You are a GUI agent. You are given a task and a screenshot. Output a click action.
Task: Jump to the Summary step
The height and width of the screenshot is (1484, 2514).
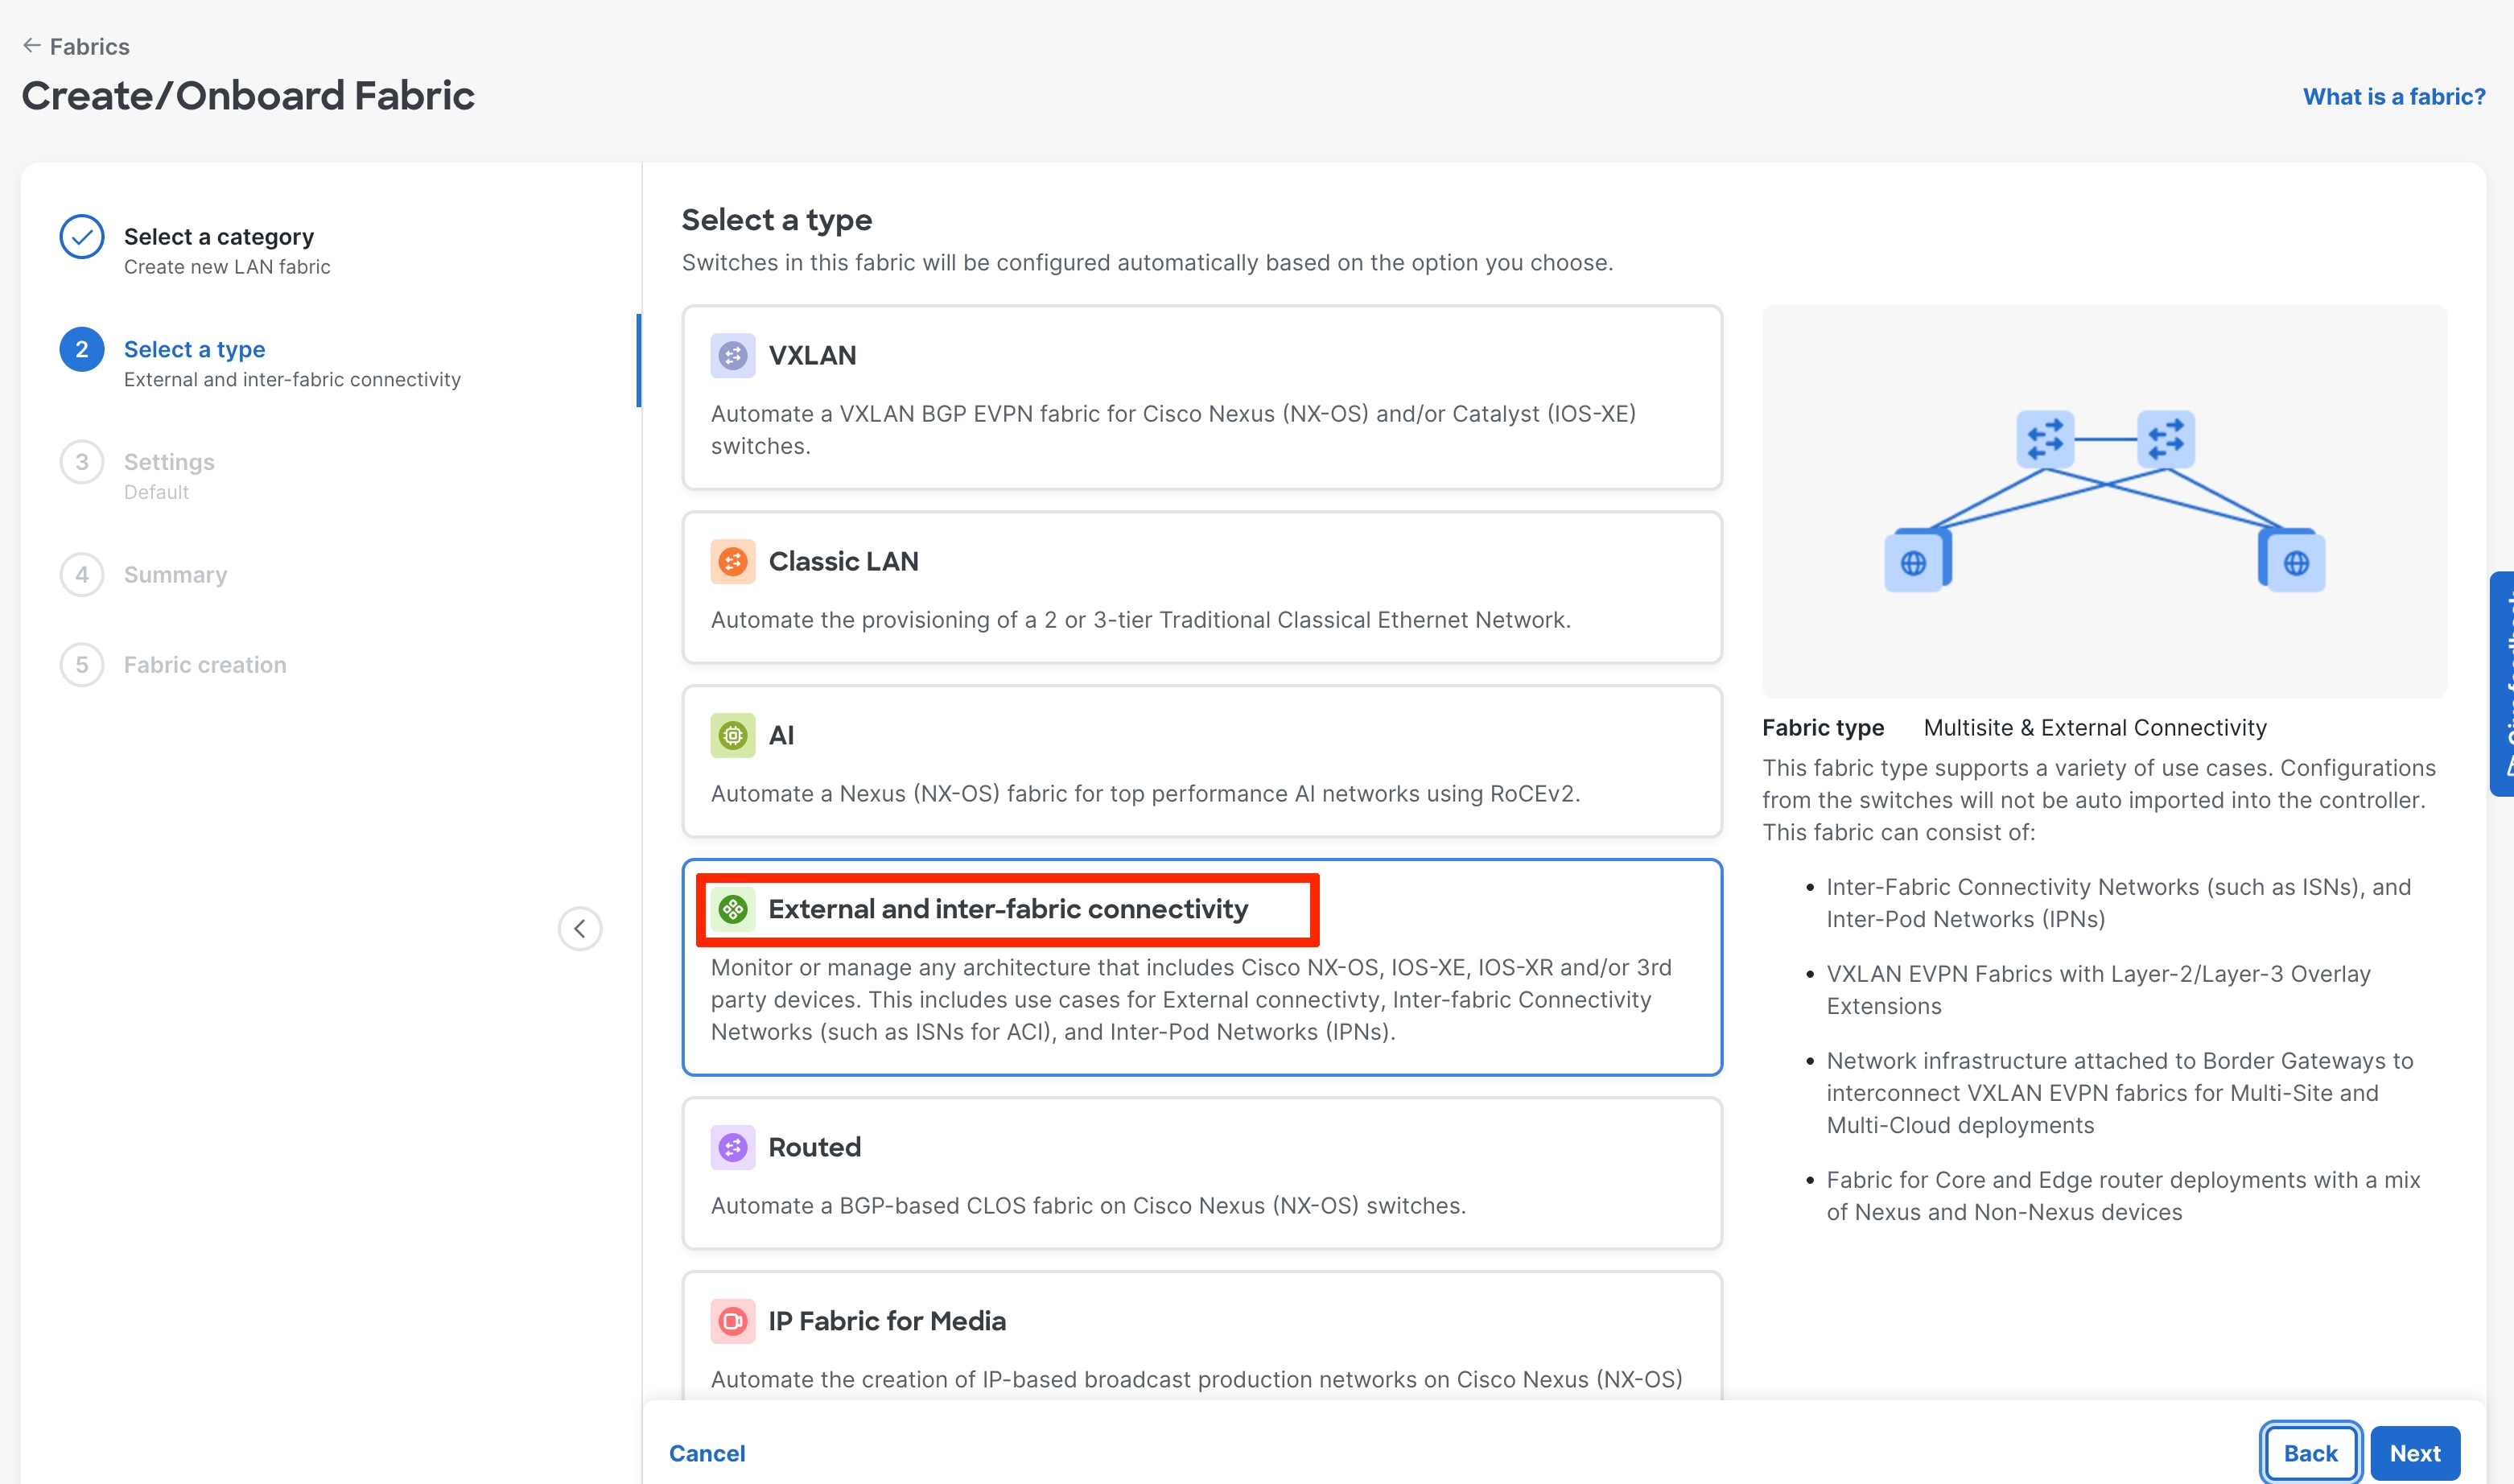(175, 575)
